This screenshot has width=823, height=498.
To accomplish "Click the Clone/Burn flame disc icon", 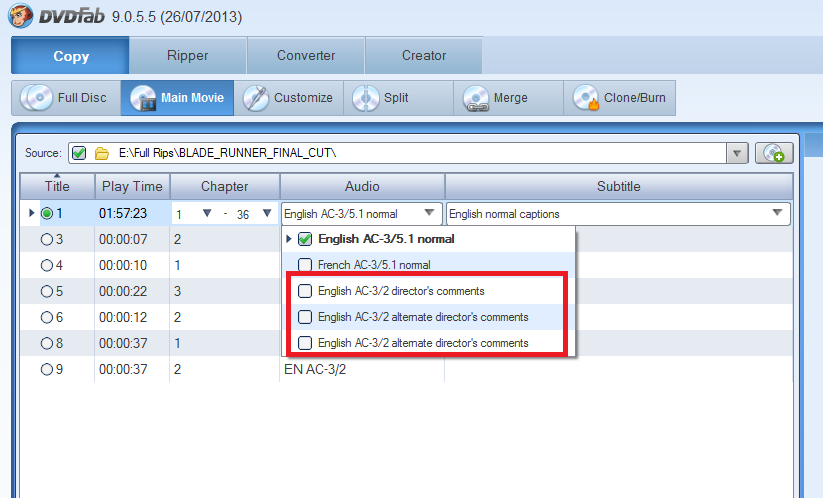I will click(586, 98).
